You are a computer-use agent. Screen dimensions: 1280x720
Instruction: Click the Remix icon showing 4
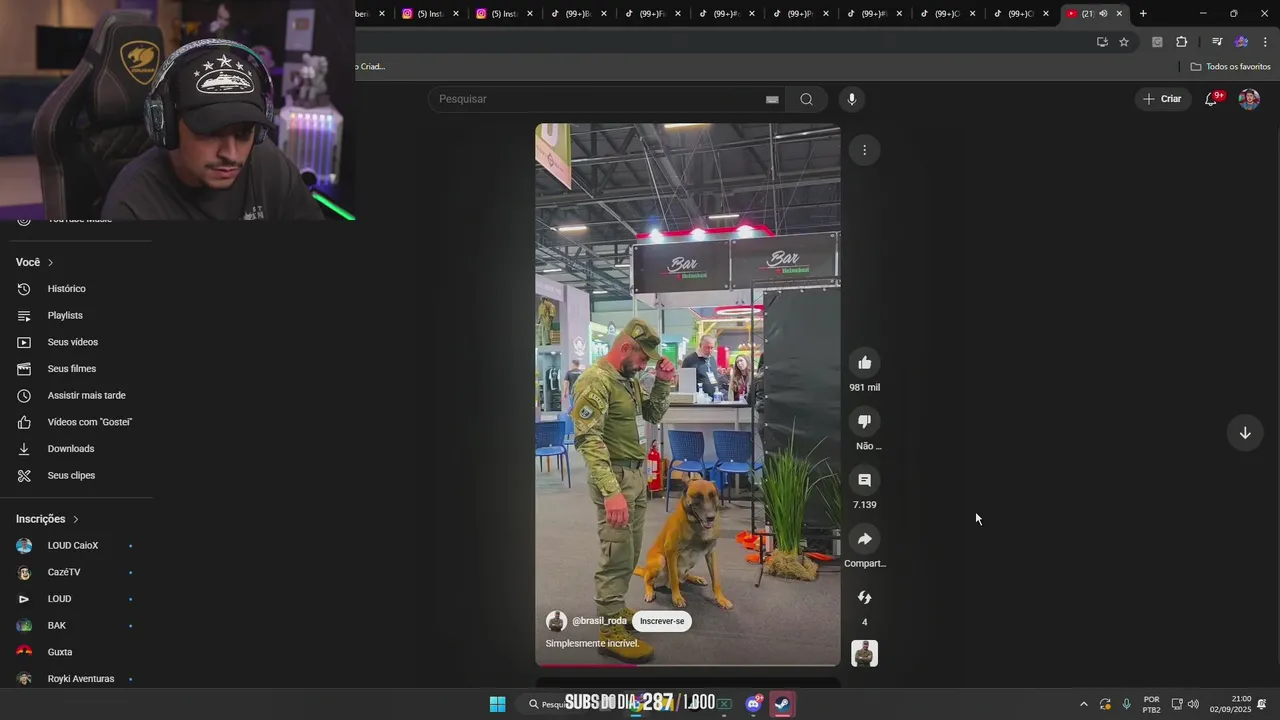point(865,598)
